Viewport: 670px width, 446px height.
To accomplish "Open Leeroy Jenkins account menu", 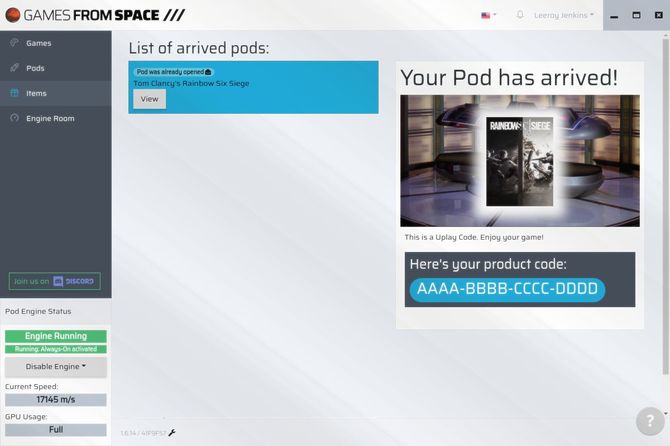I will coord(564,15).
